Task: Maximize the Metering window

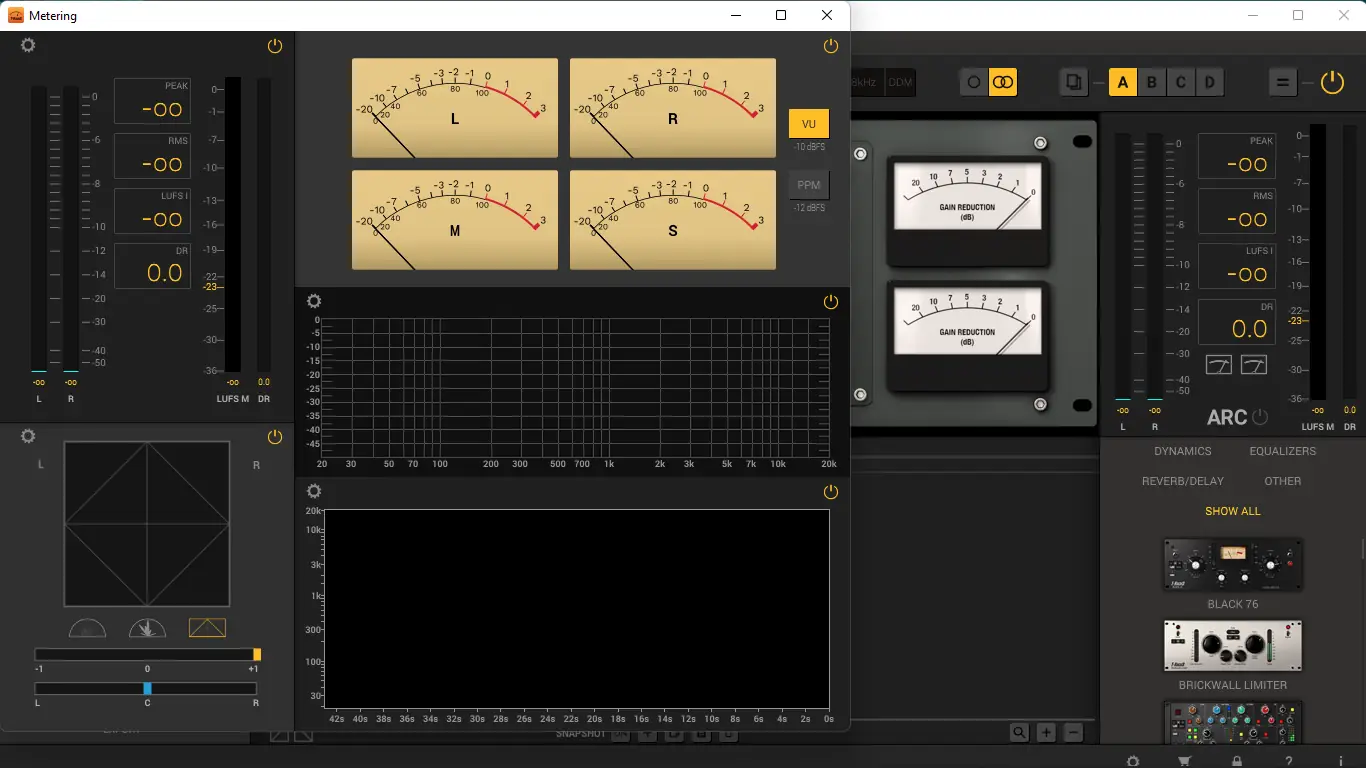Action: (x=781, y=15)
